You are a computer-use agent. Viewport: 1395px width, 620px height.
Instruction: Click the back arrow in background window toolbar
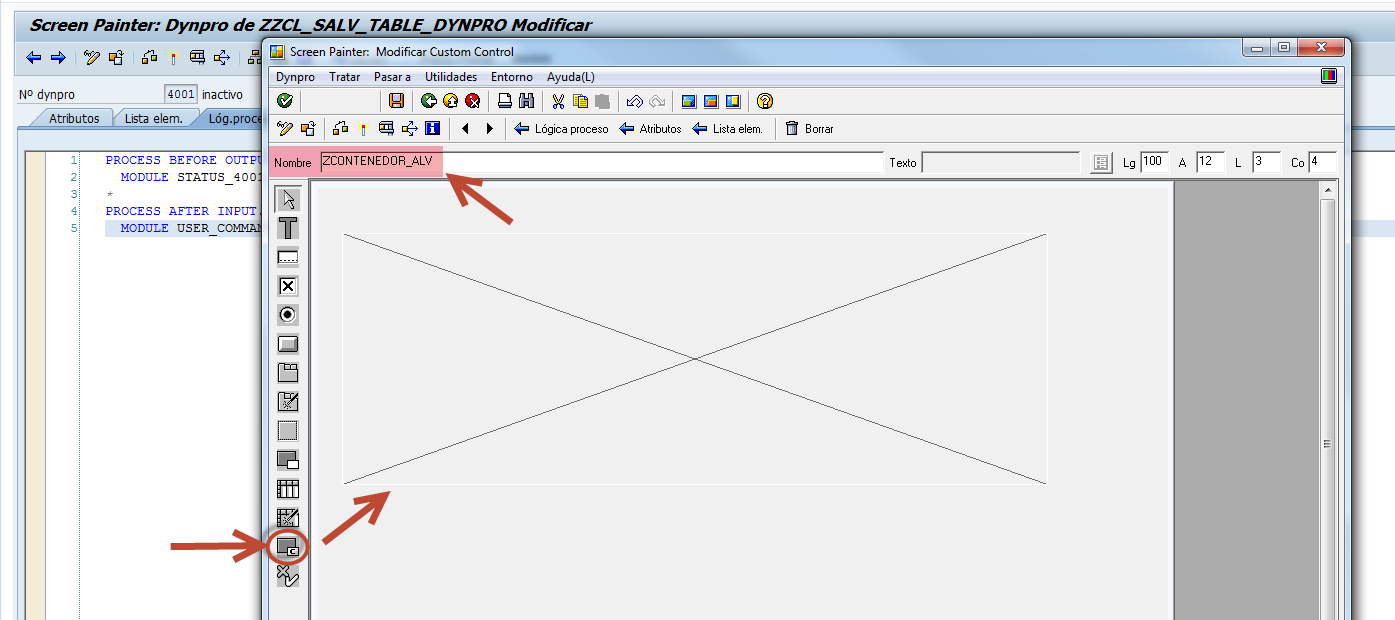click(34, 58)
